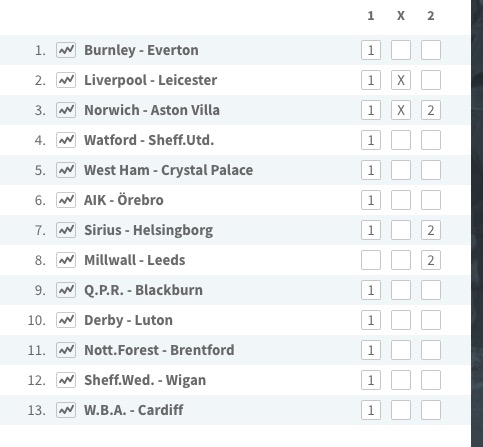Open trend icon for AIK - Örebro

[x=66, y=200]
